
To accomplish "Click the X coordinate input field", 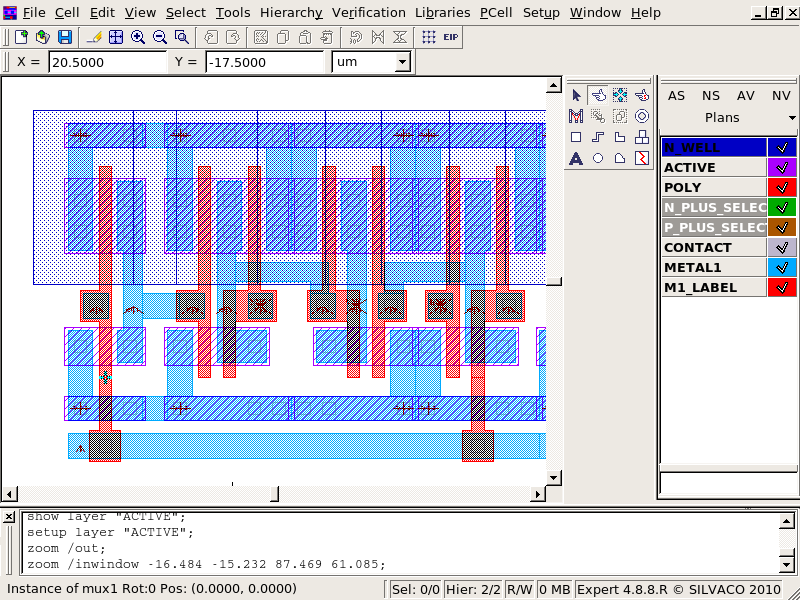I will (106, 62).
